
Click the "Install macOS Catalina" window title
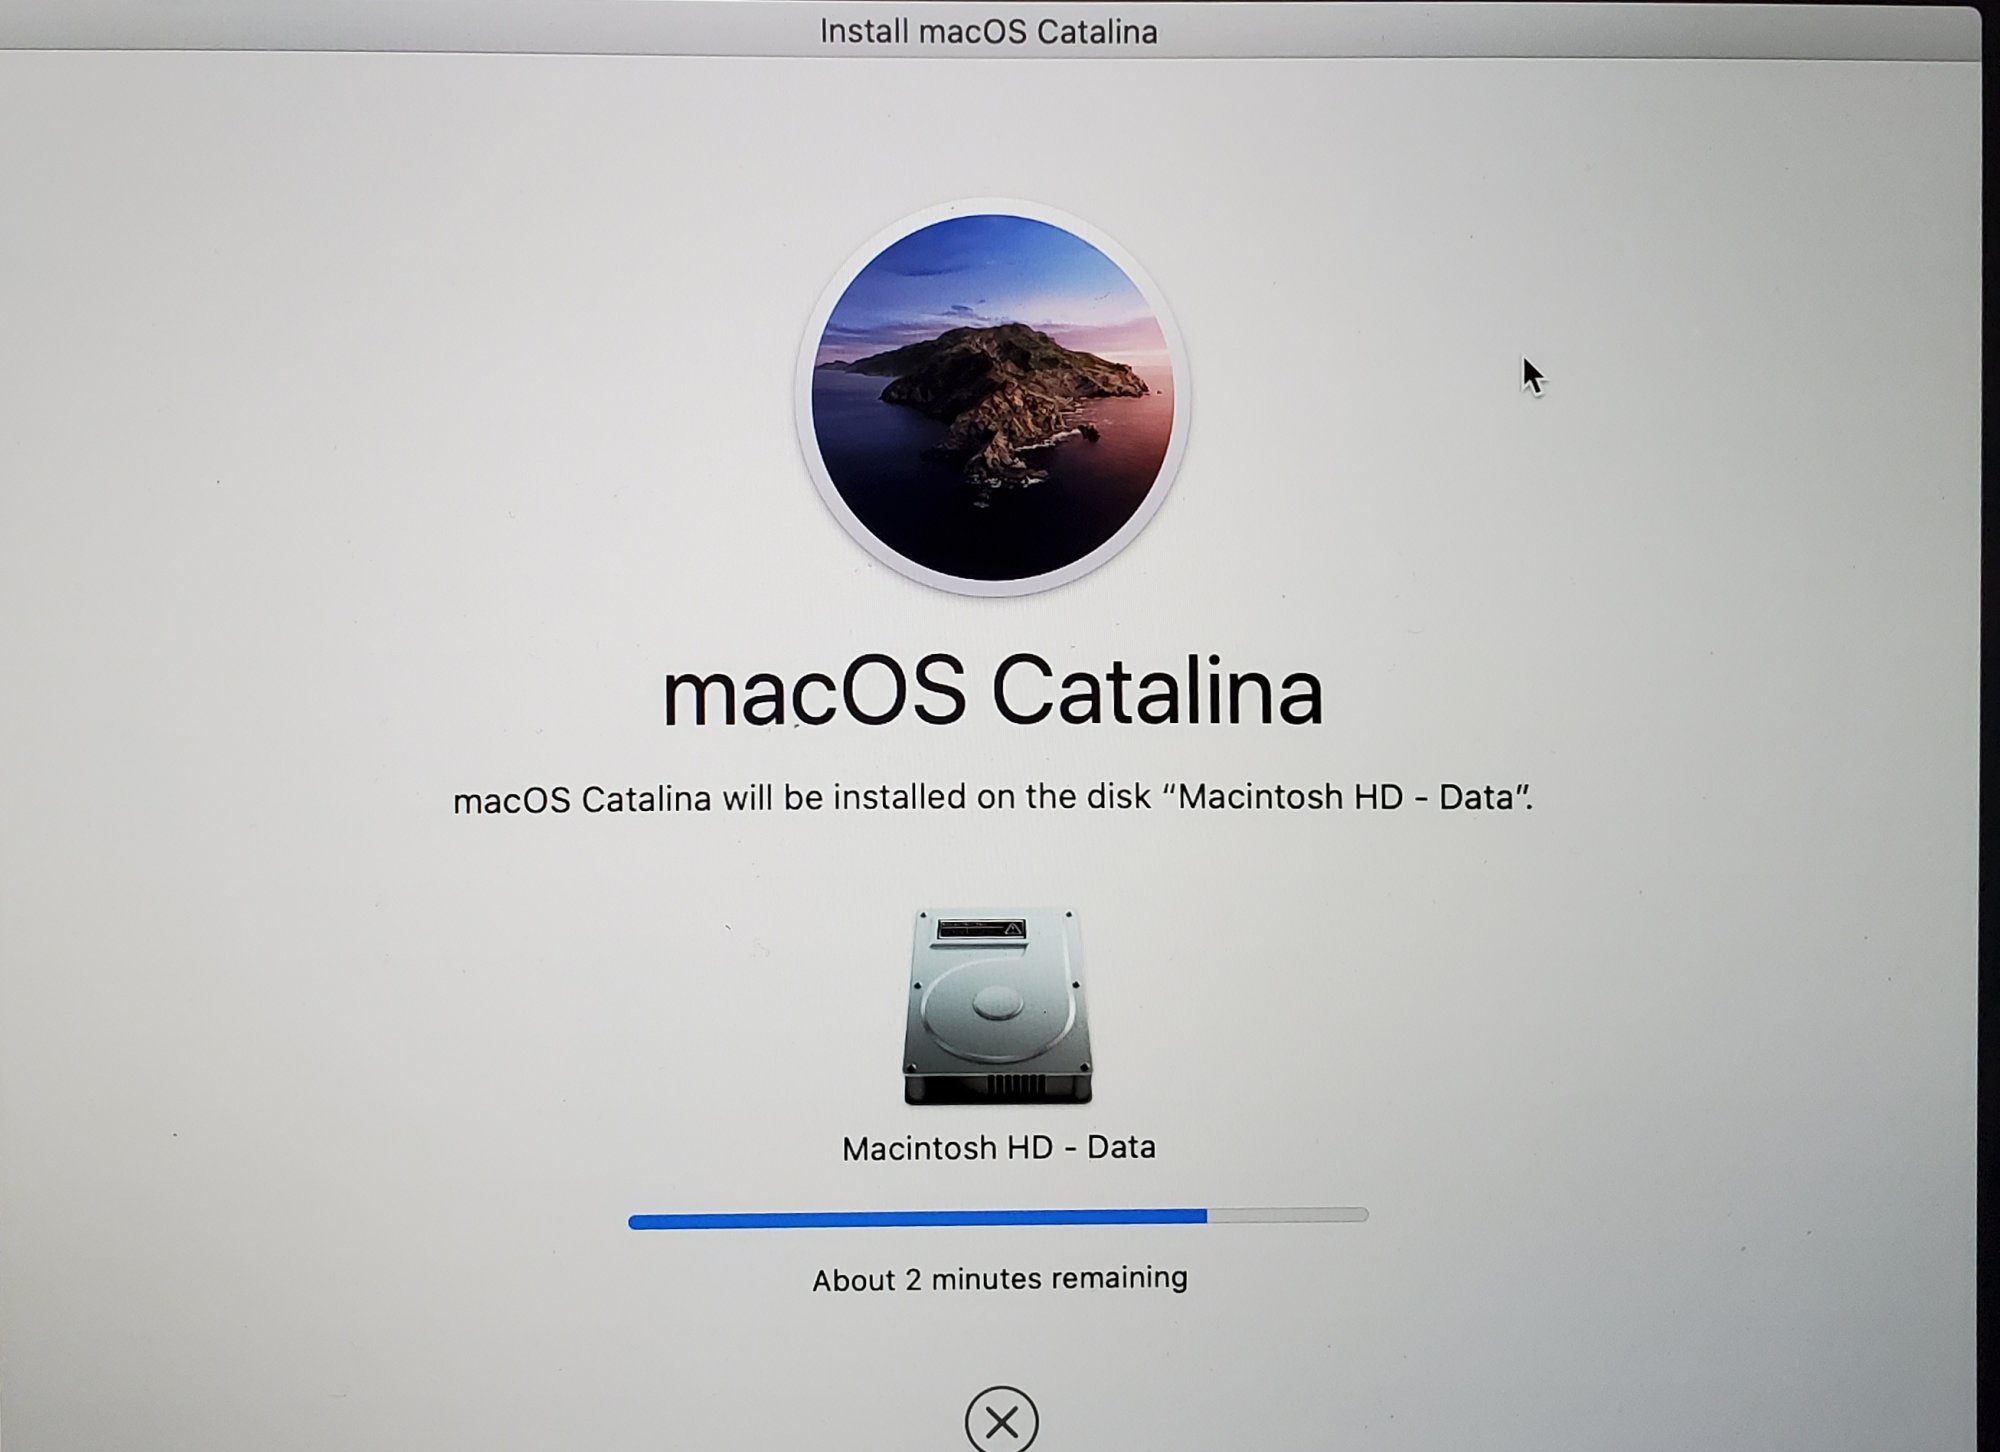(988, 32)
